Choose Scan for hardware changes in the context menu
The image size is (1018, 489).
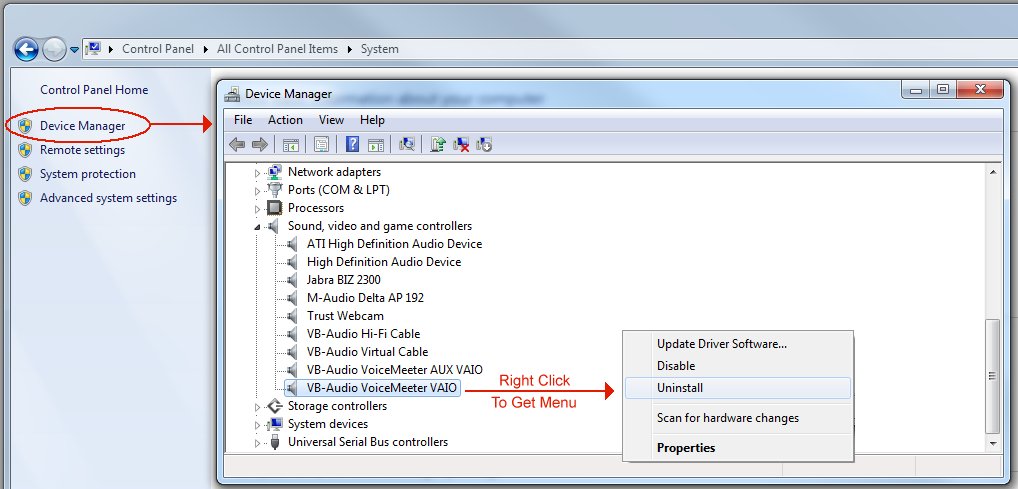tap(737, 418)
